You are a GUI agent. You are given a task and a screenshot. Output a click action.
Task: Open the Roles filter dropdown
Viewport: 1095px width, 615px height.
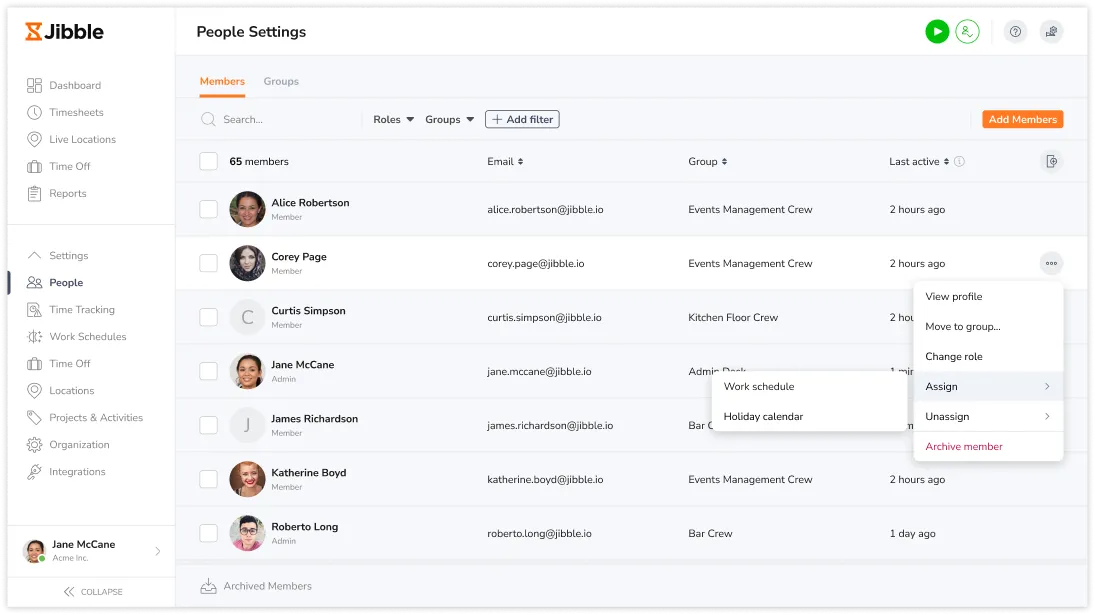(393, 120)
